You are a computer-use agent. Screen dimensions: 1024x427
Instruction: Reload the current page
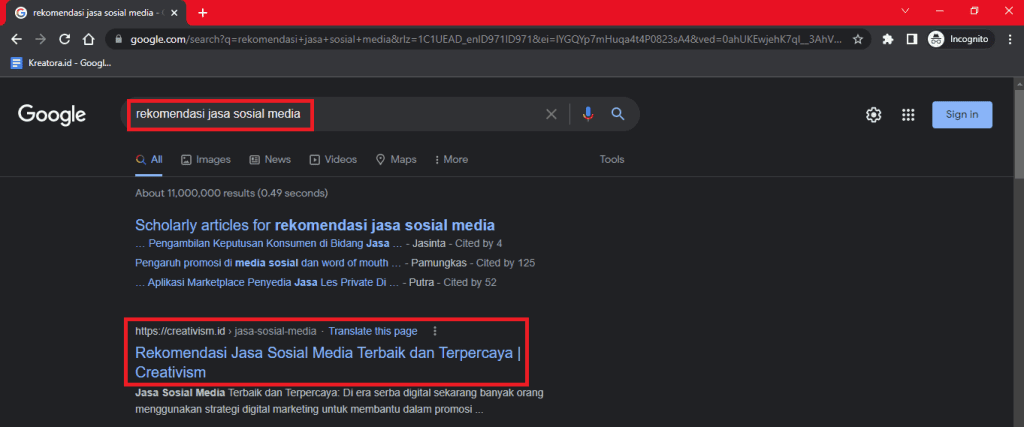[65, 39]
